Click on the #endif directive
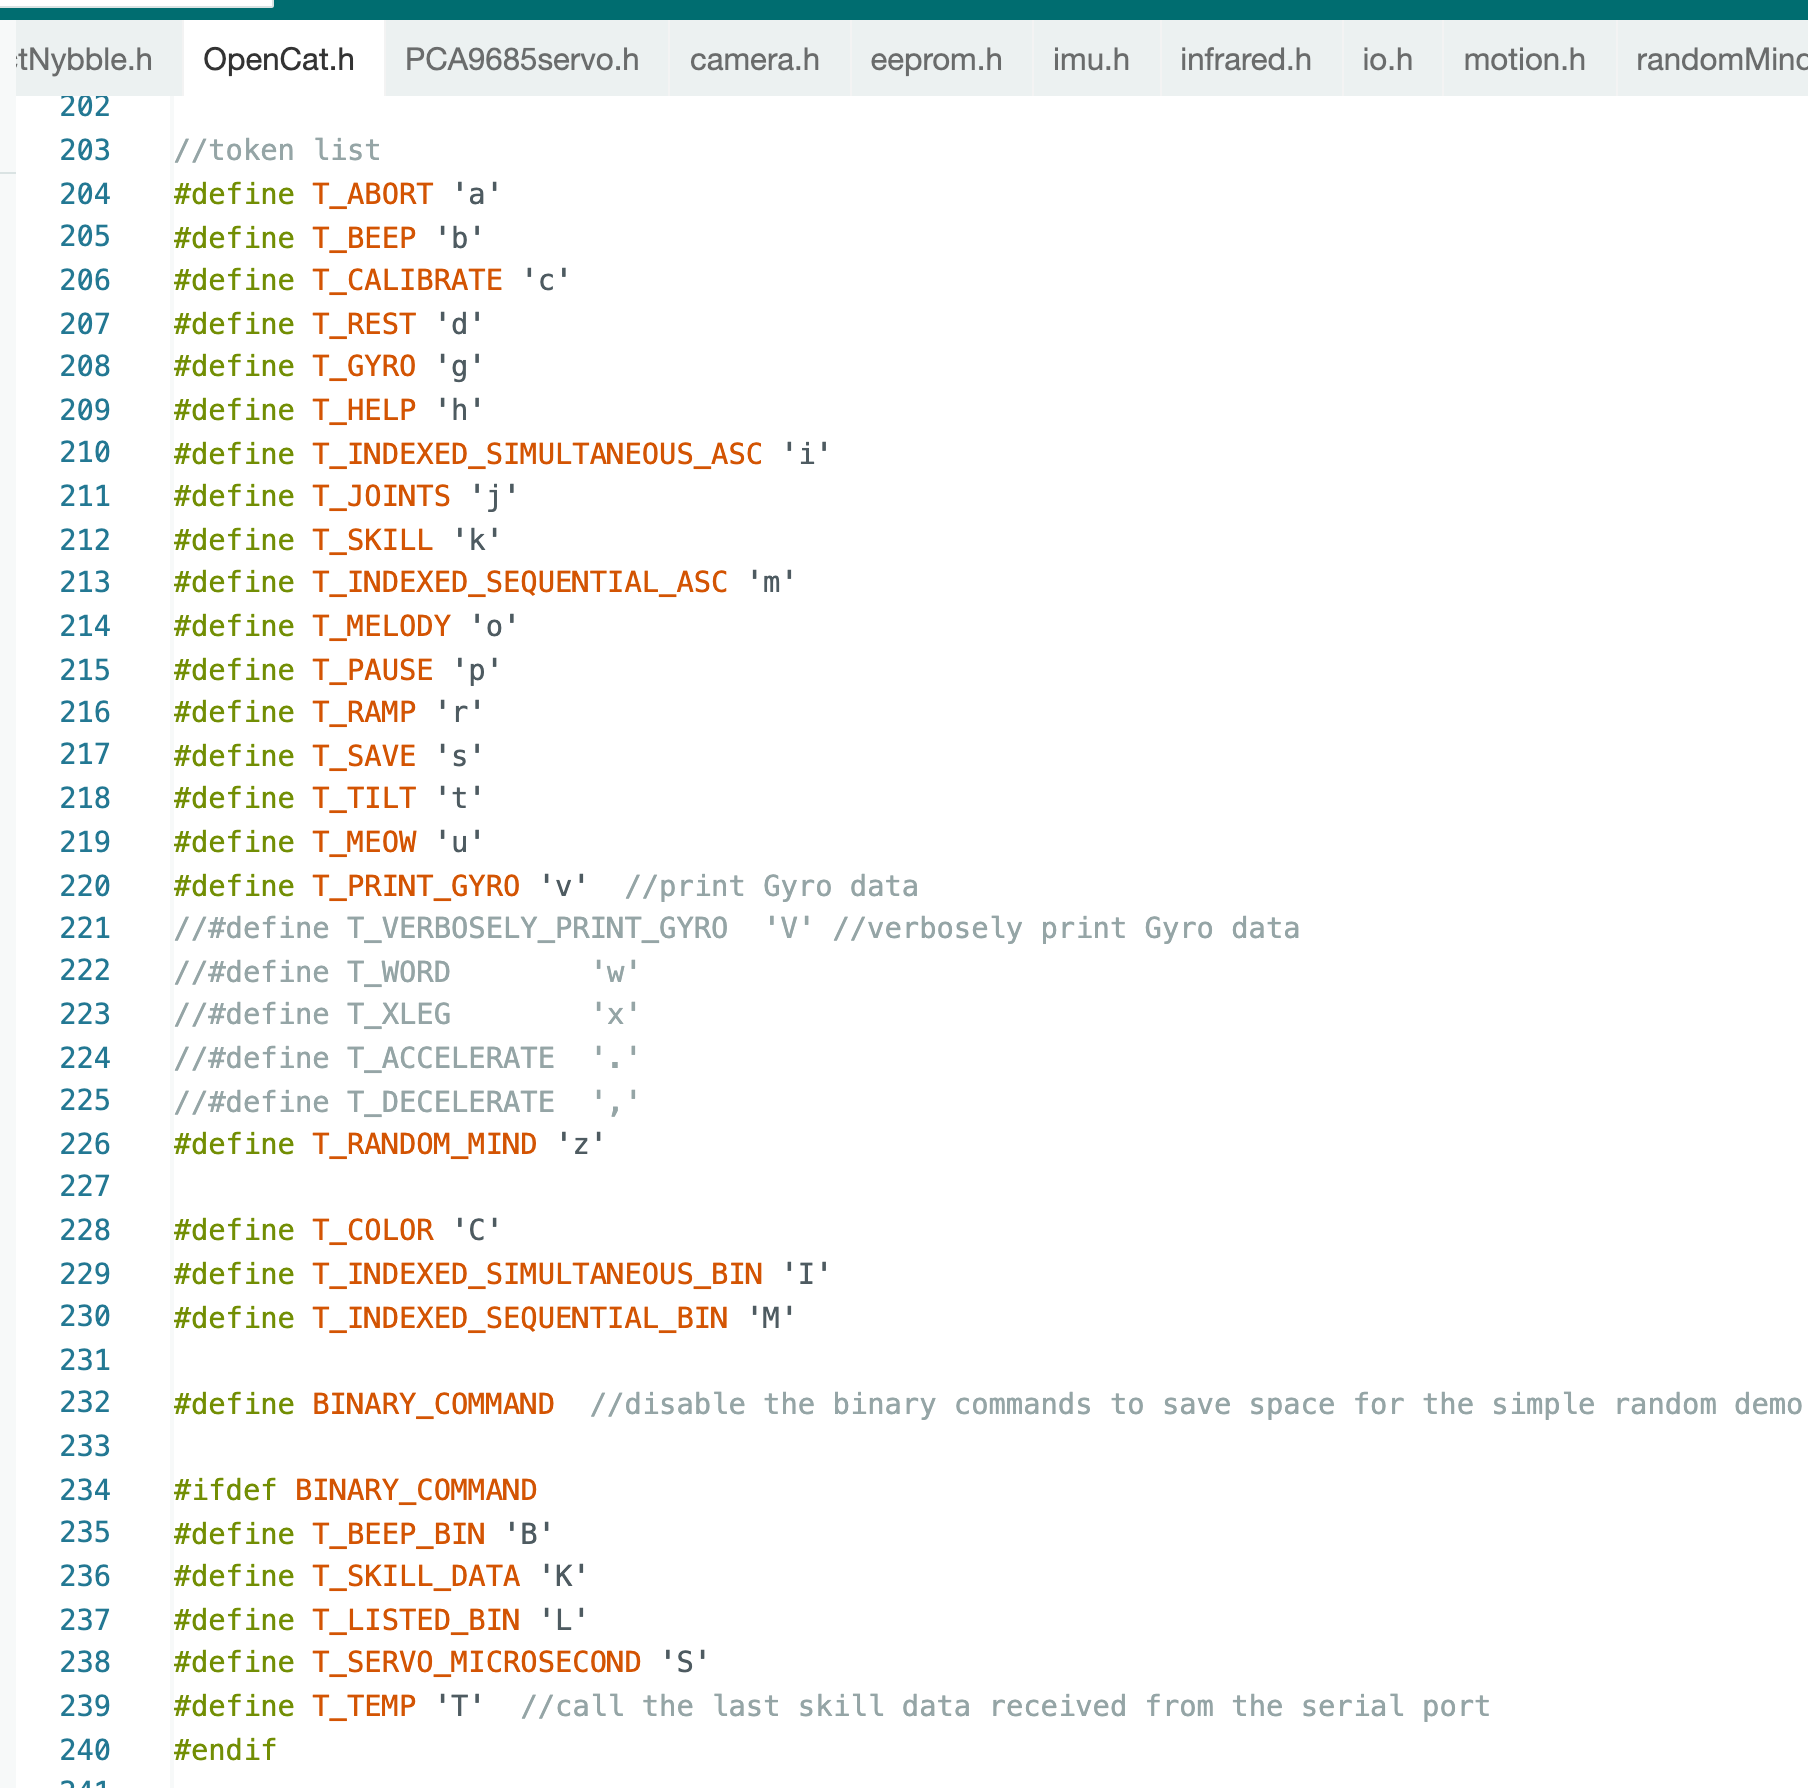Image resolution: width=1808 pixels, height=1788 pixels. (225, 1750)
